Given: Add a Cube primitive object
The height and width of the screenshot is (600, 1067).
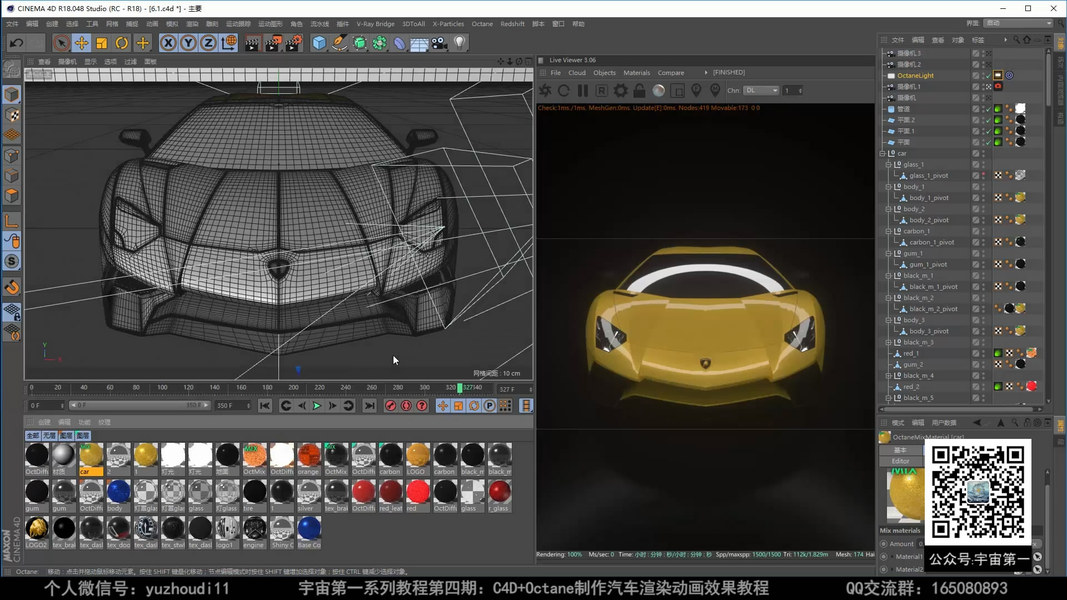Looking at the screenshot, I should [319, 43].
